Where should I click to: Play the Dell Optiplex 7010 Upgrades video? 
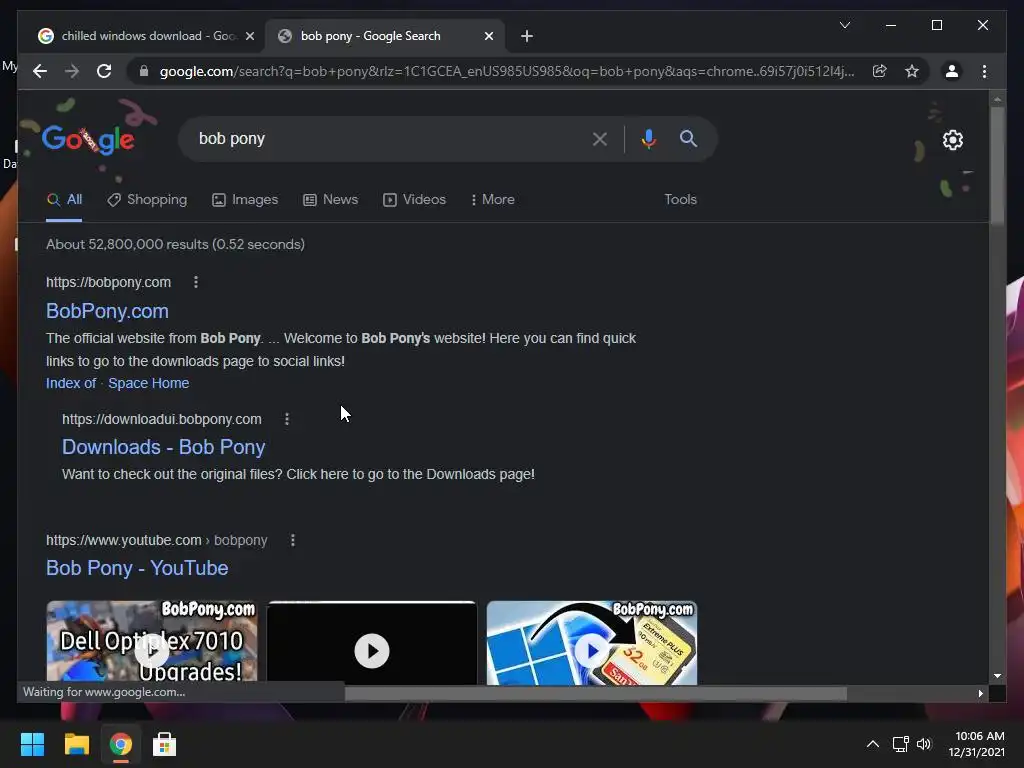tap(152, 642)
